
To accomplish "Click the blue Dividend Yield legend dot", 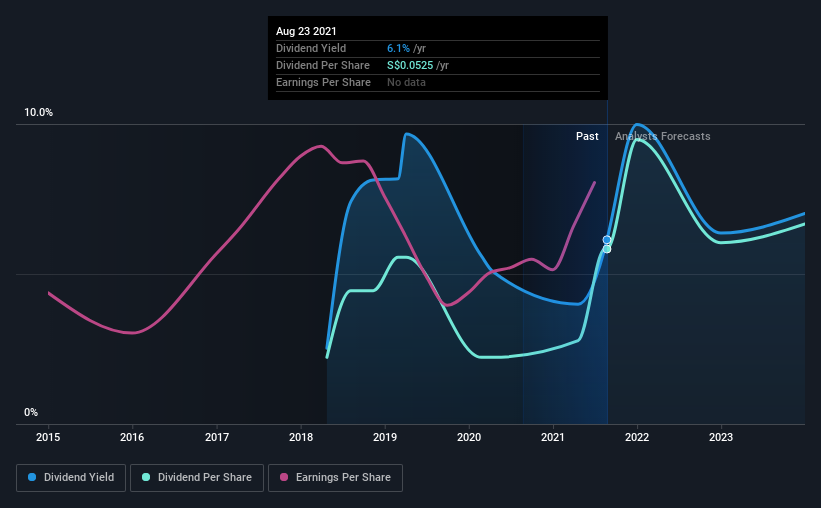I will pos(32,477).
